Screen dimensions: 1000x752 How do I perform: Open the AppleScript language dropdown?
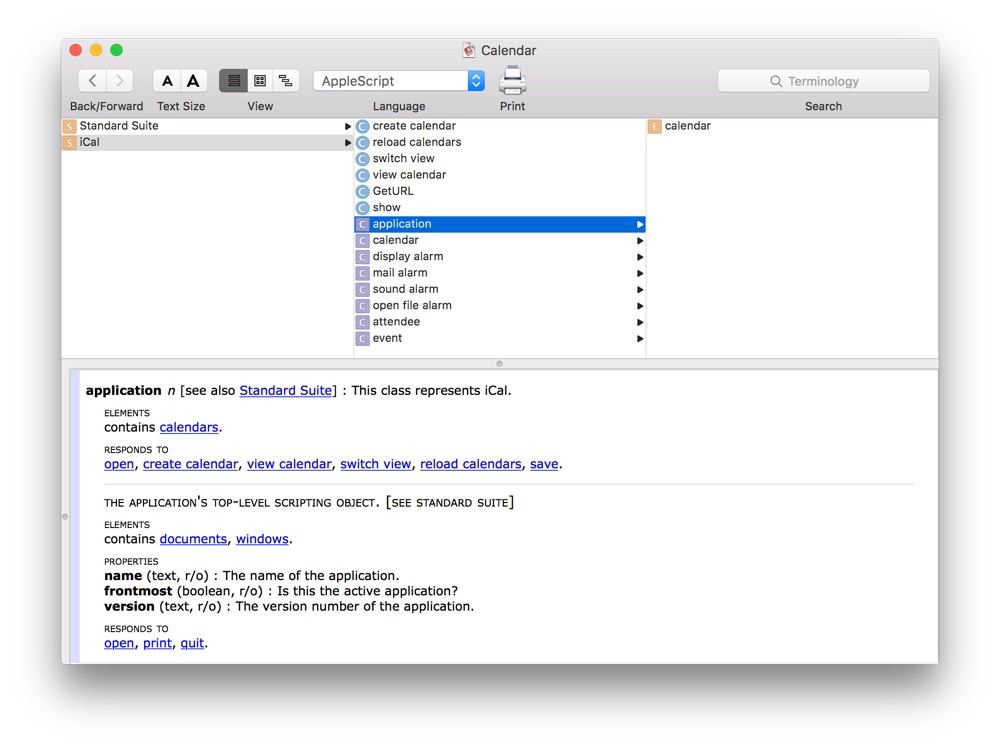click(x=399, y=81)
